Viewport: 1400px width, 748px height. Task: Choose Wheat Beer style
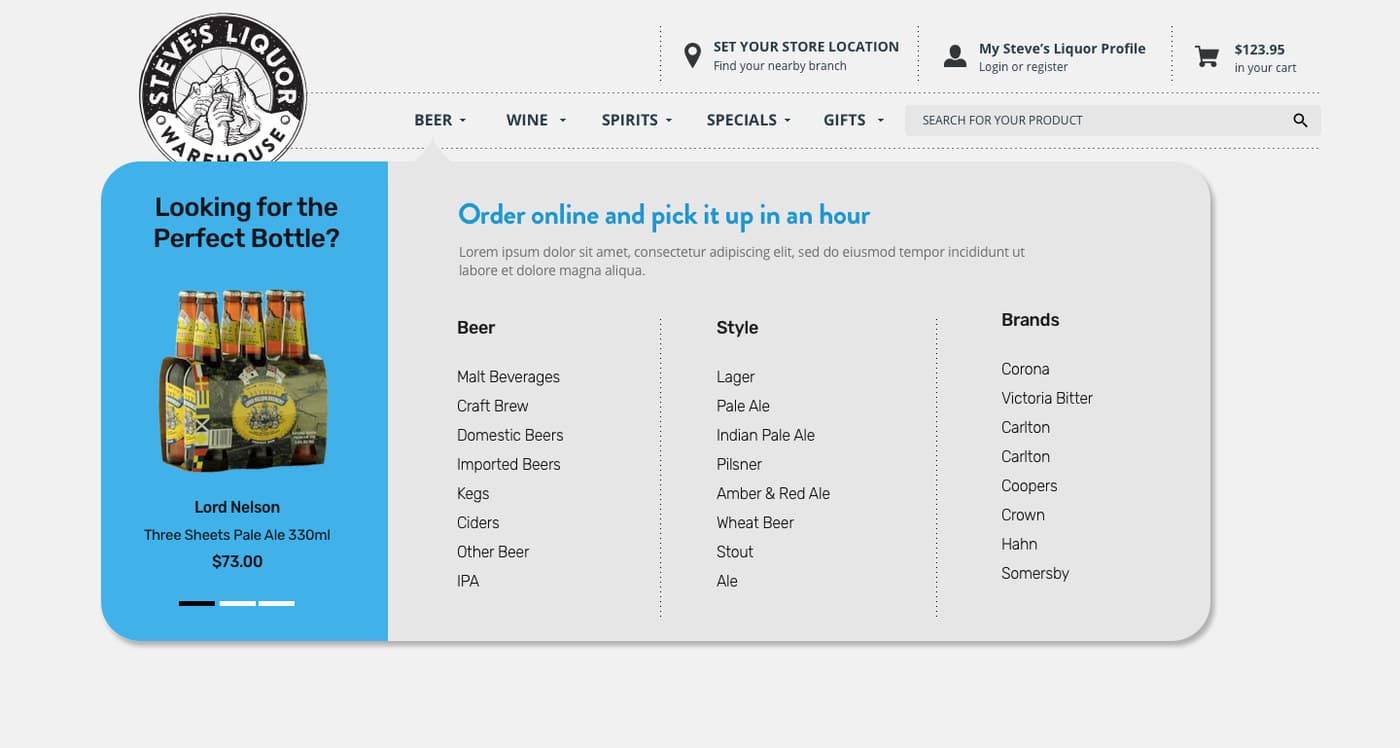[755, 523]
